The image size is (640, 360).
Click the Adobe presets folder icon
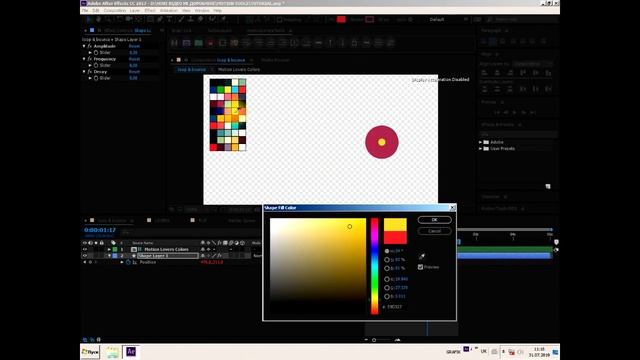[486, 142]
